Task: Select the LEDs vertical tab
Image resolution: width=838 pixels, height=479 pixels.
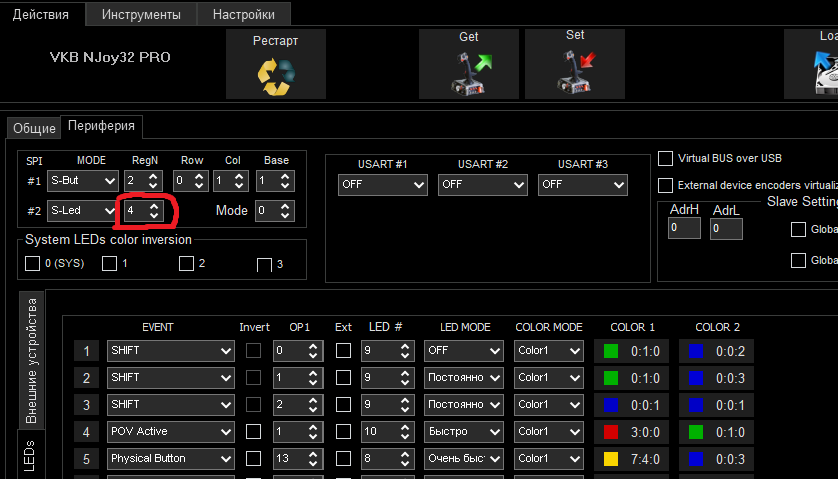Action: [x=30, y=455]
